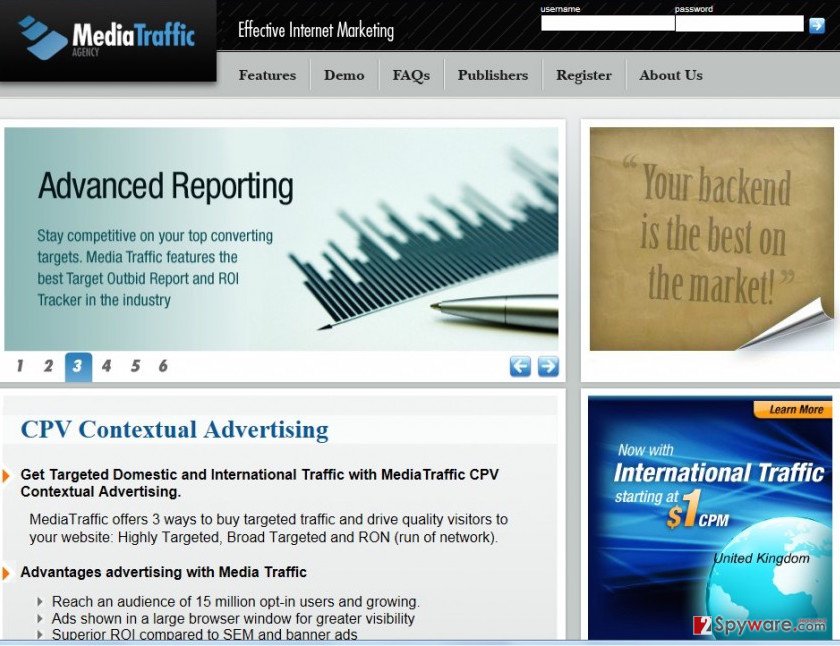Viewport: 840px width, 646px height.
Task: Click the 'Effective Internet Marketing' tagline
Action: 316,31
